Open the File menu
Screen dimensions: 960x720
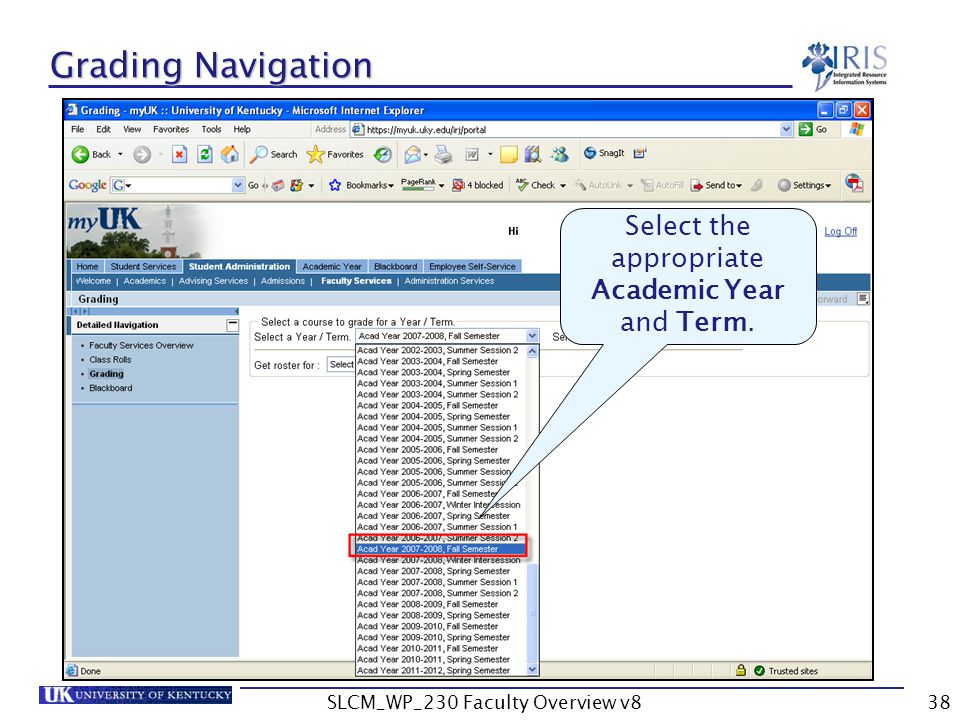pyautogui.click(x=78, y=129)
